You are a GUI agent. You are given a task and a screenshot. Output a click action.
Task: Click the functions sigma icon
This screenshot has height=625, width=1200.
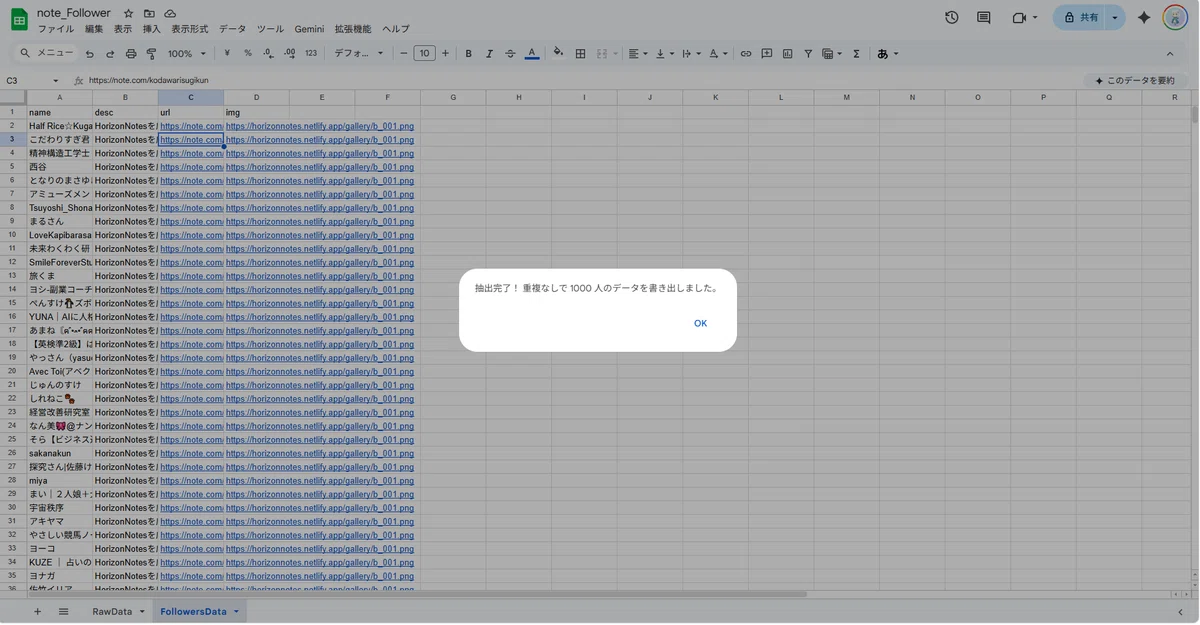[x=856, y=54]
